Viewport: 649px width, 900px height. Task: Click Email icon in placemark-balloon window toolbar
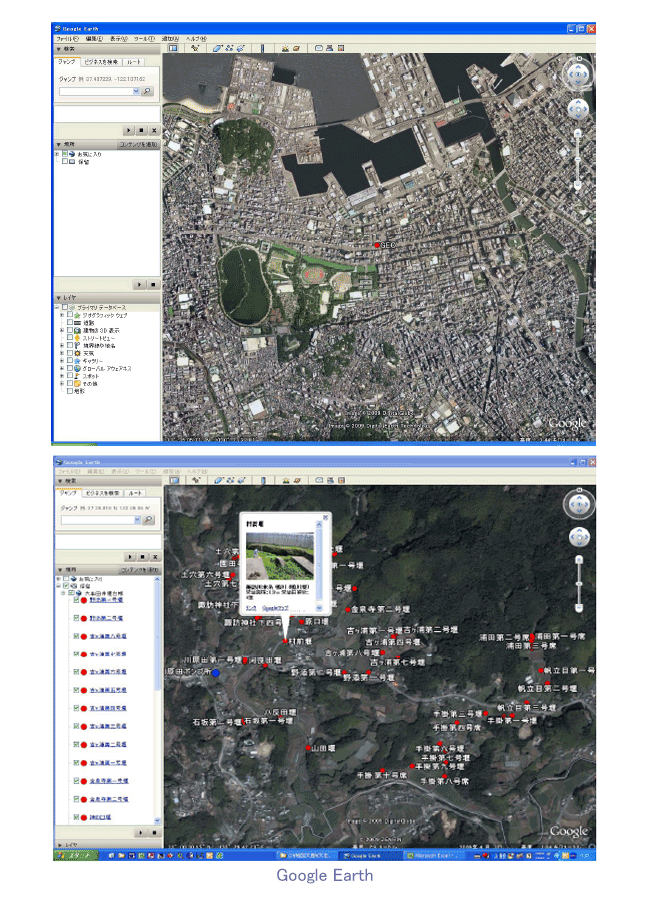coord(319,480)
